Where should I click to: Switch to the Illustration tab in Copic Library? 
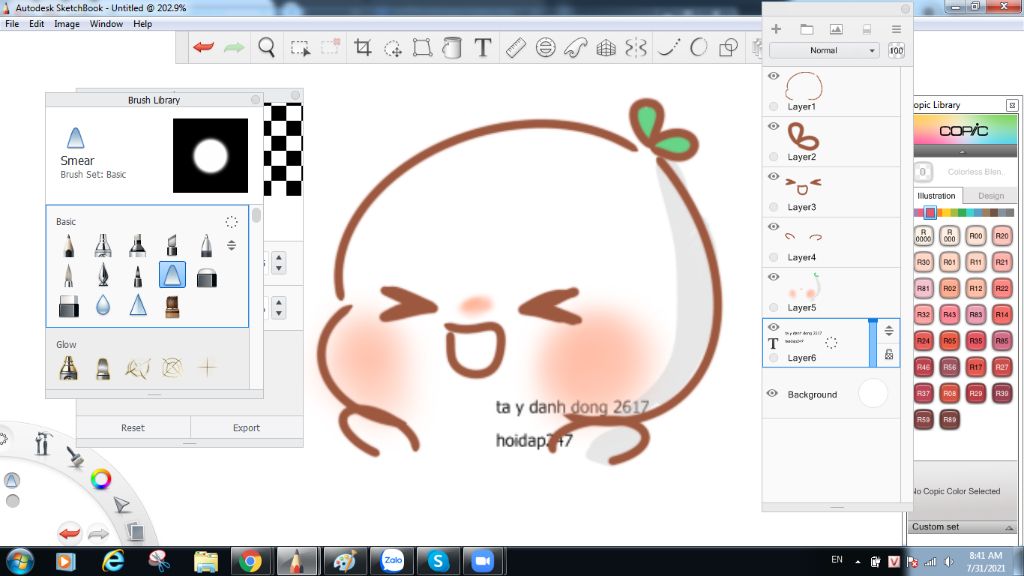[x=936, y=195]
